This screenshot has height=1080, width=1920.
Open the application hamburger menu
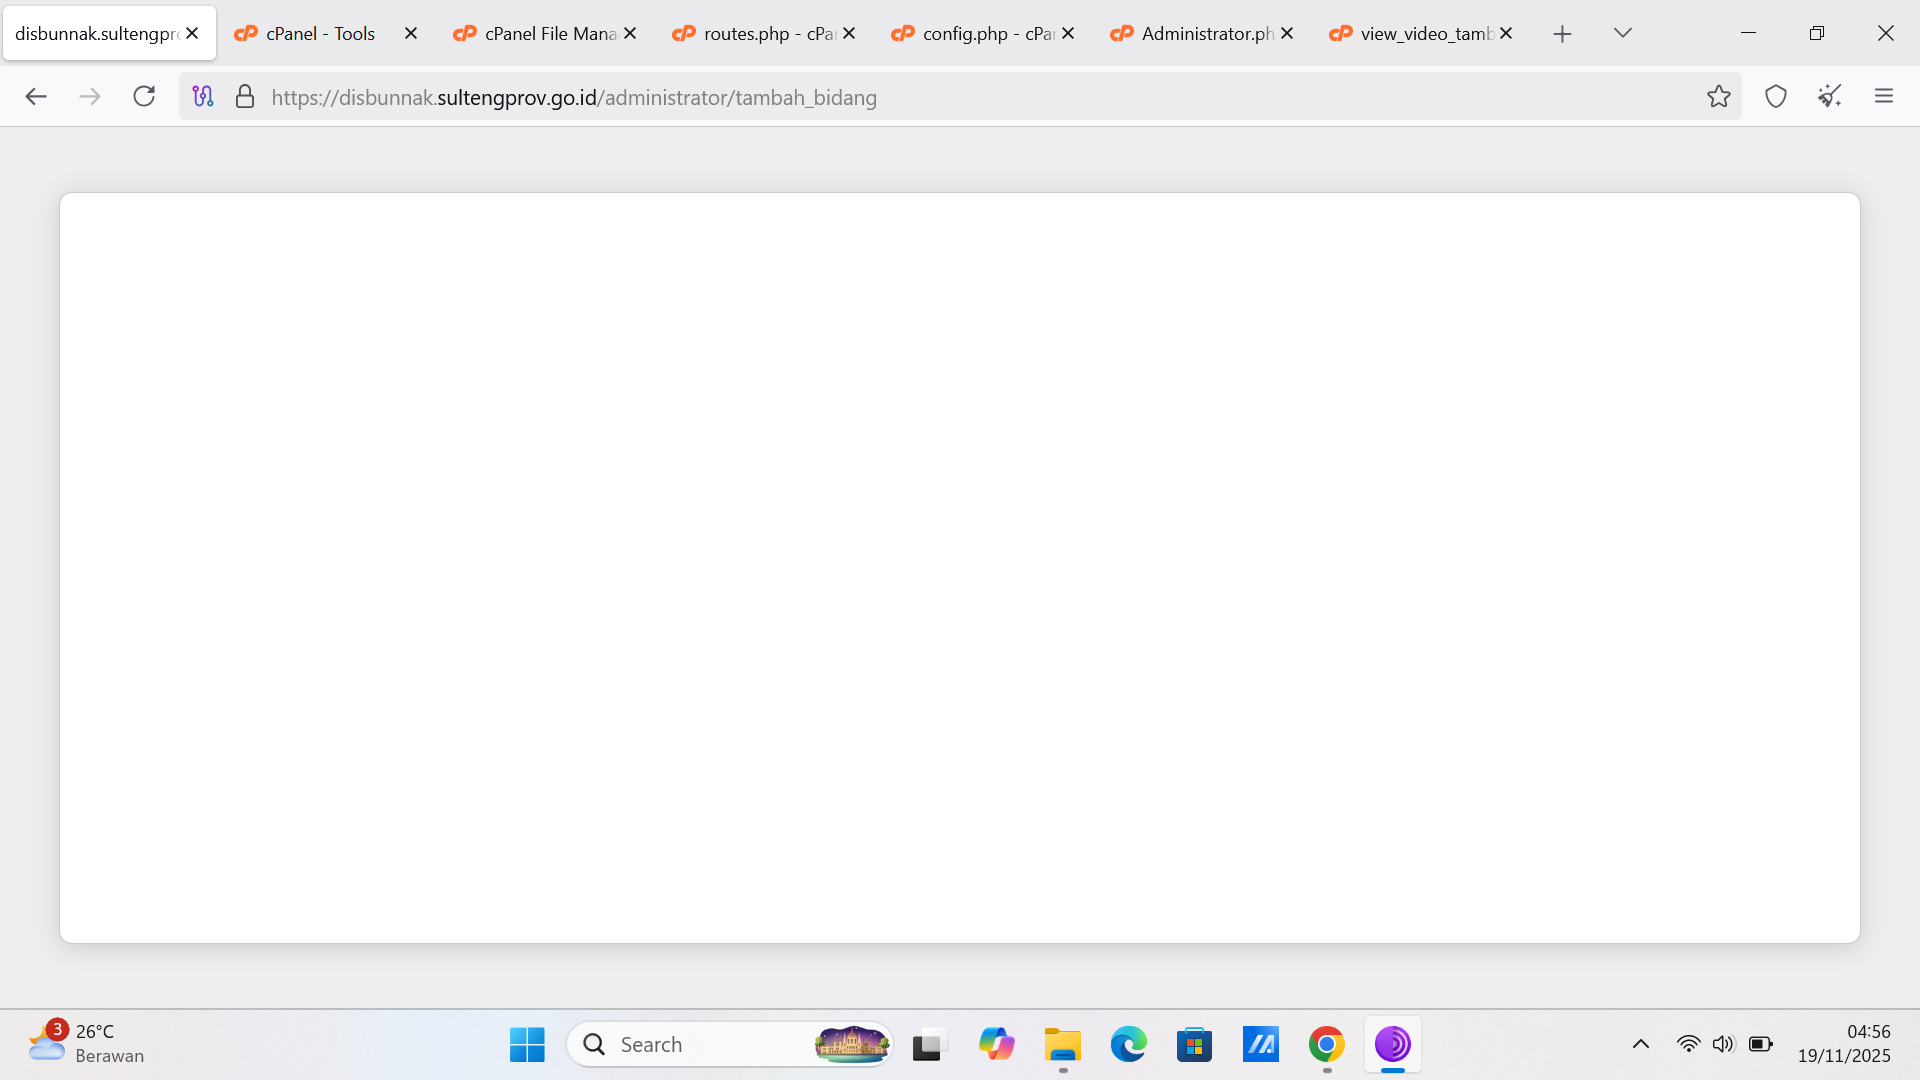pos(1883,96)
